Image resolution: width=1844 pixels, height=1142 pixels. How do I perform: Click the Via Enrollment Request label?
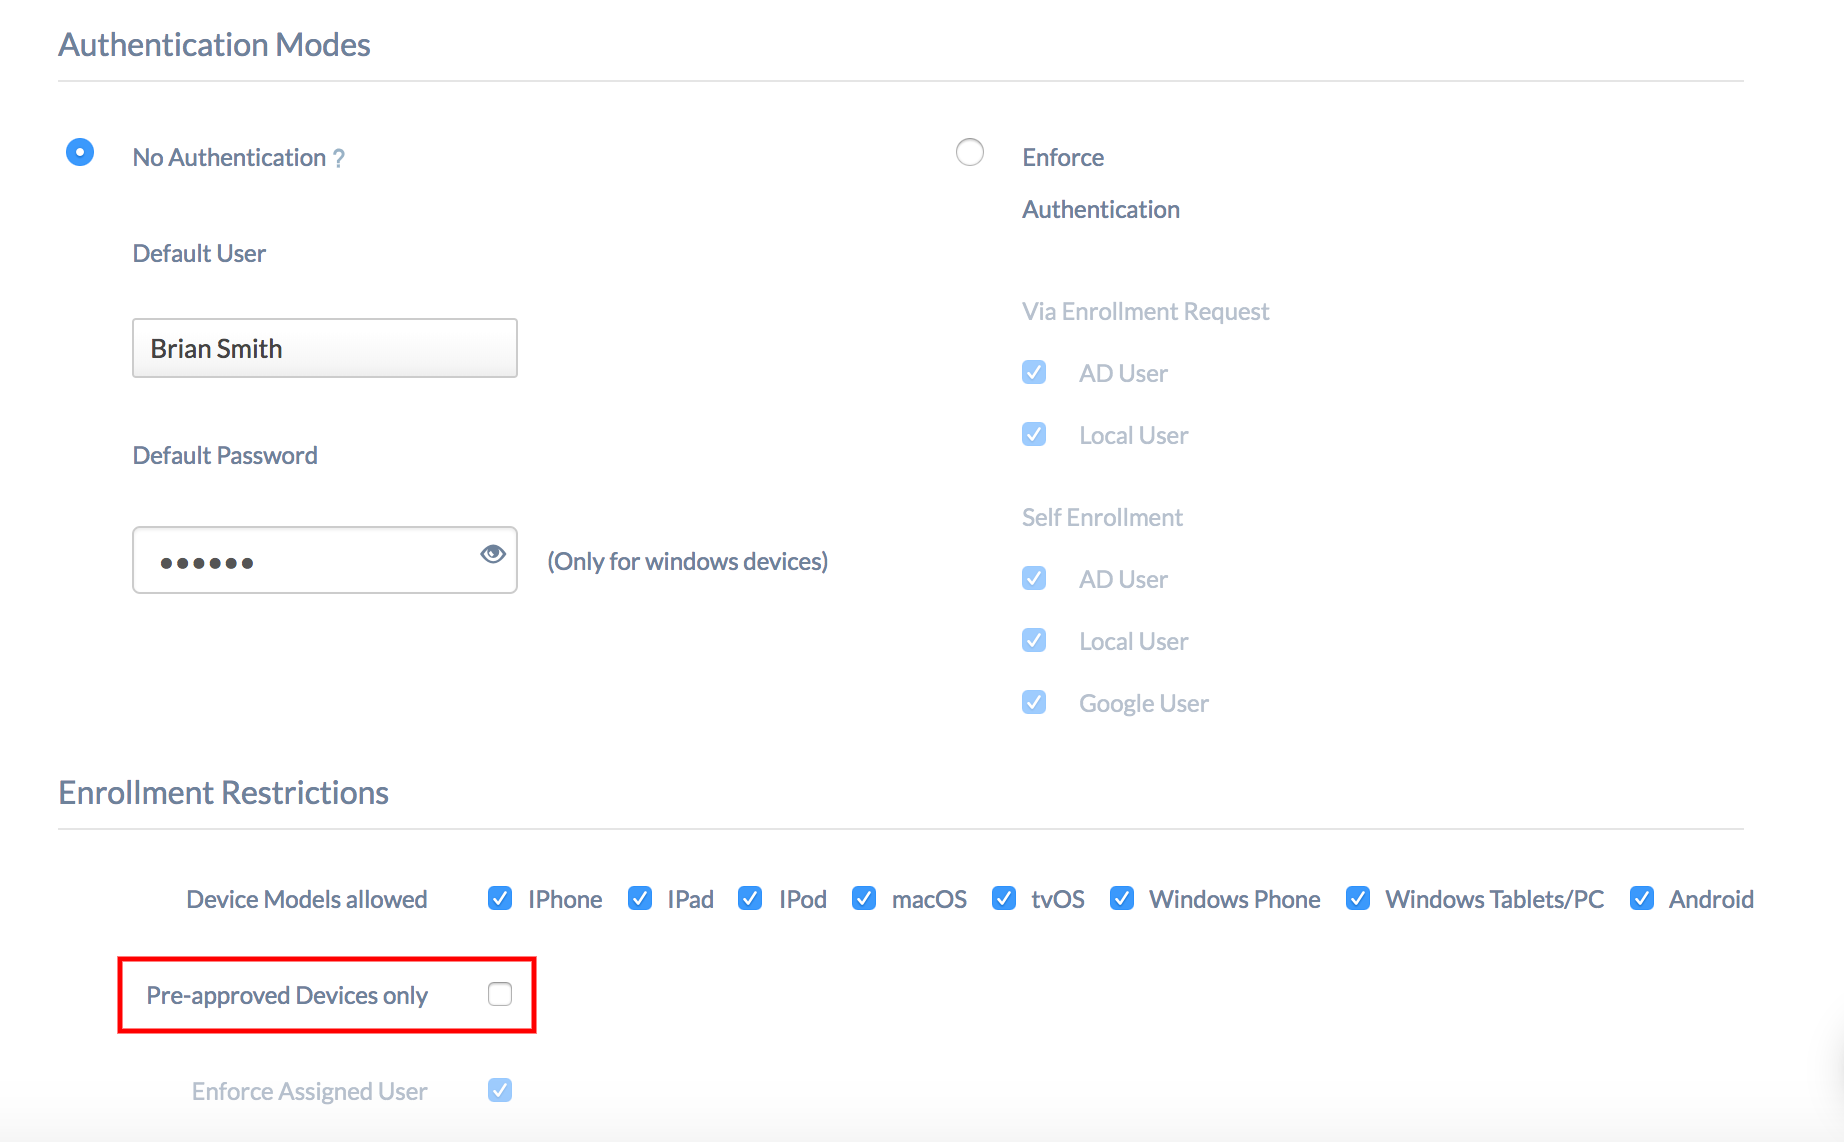point(1145,312)
